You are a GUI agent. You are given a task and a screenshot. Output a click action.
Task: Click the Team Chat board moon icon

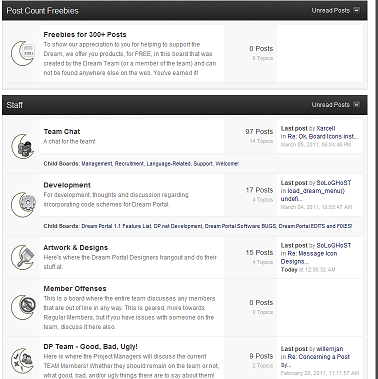[23, 146]
